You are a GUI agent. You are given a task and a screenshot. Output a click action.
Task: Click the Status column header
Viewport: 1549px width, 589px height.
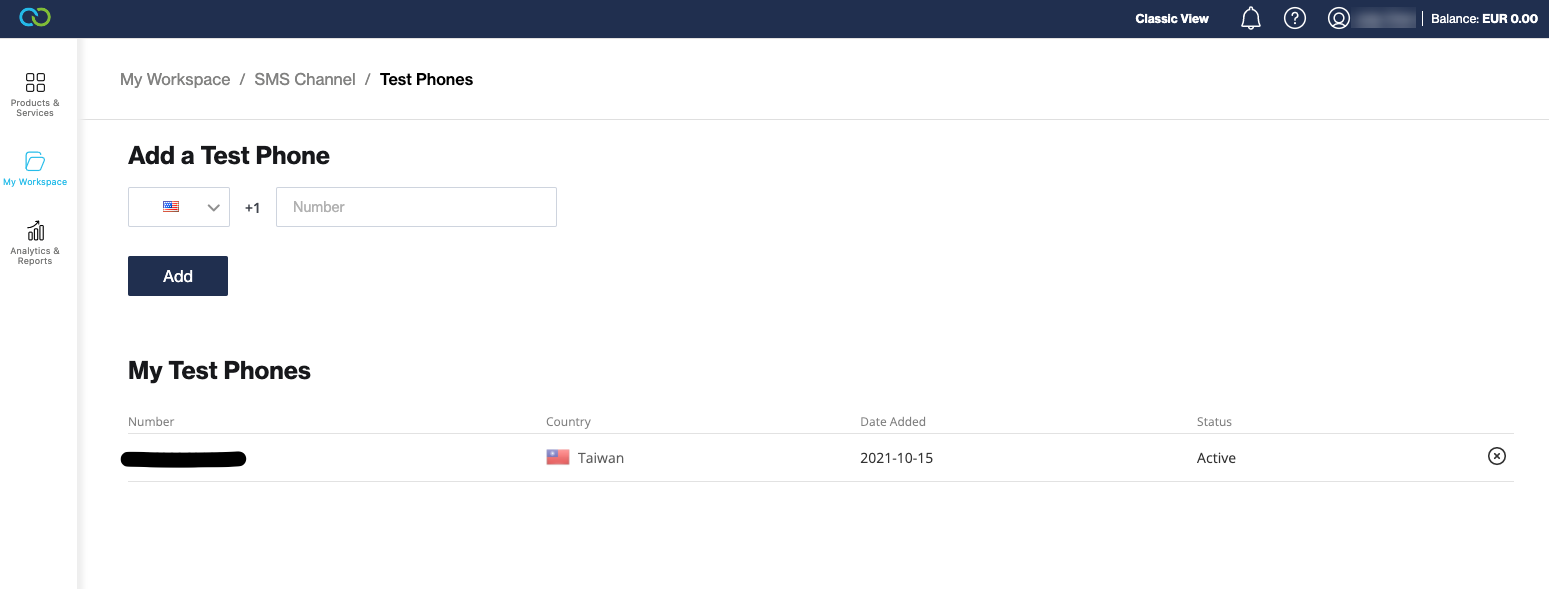(x=1214, y=422)
